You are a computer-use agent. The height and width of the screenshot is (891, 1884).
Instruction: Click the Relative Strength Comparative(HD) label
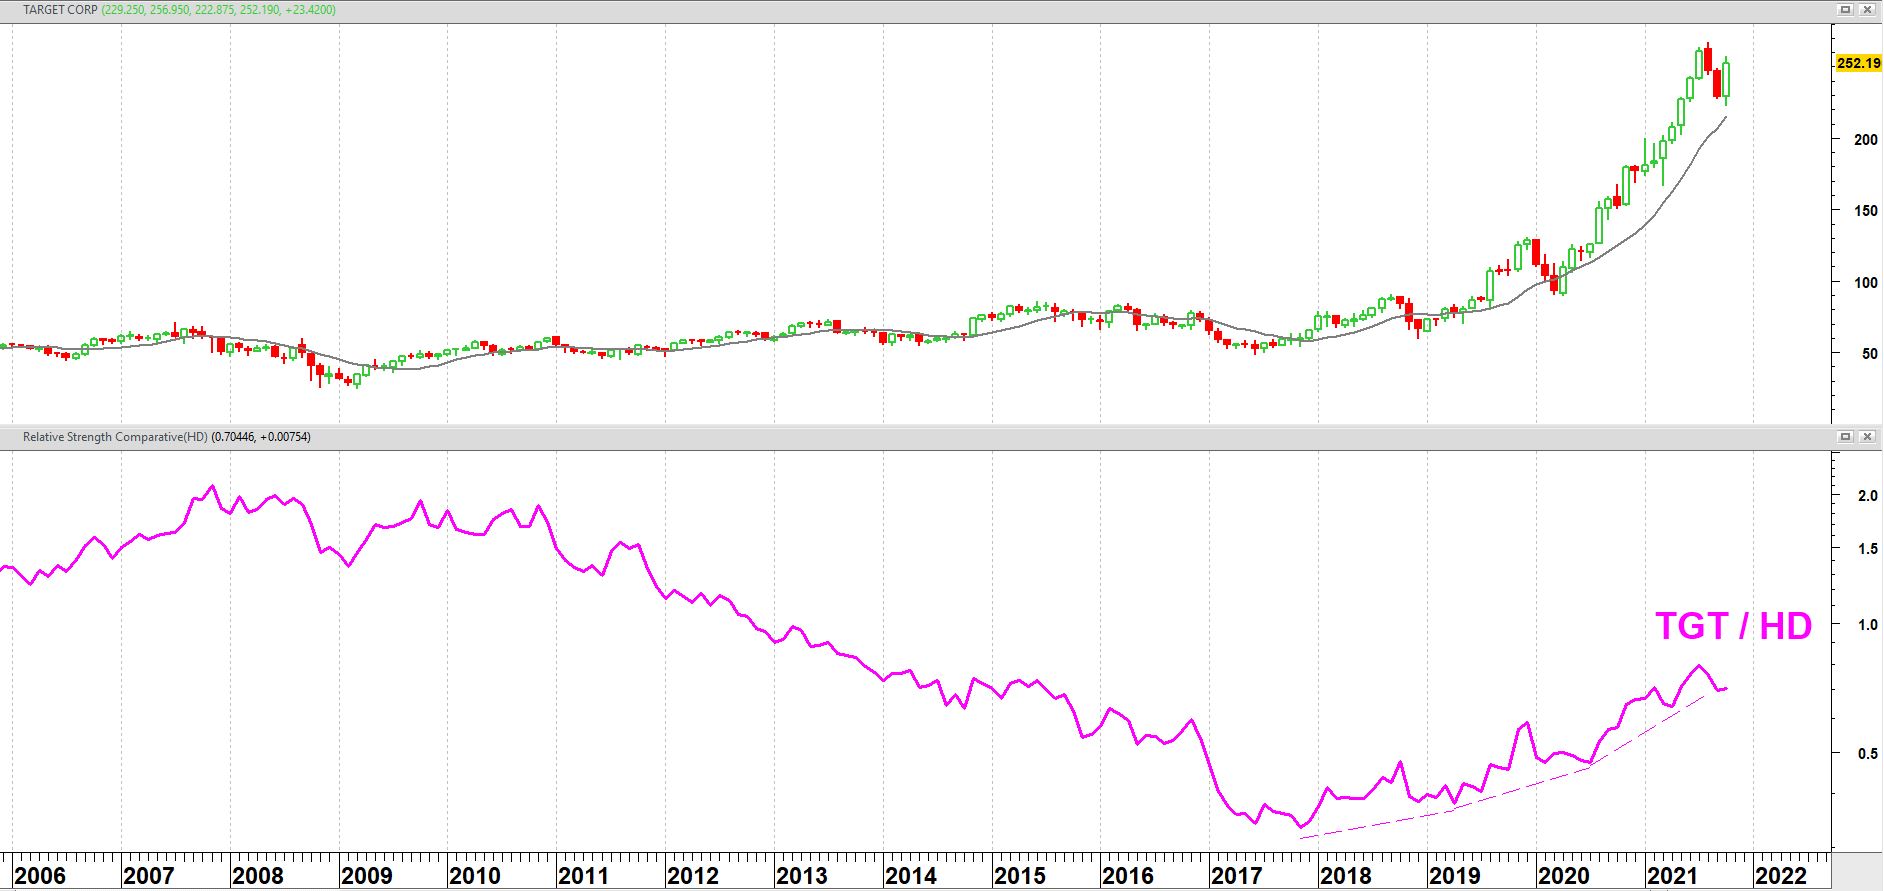115,437
